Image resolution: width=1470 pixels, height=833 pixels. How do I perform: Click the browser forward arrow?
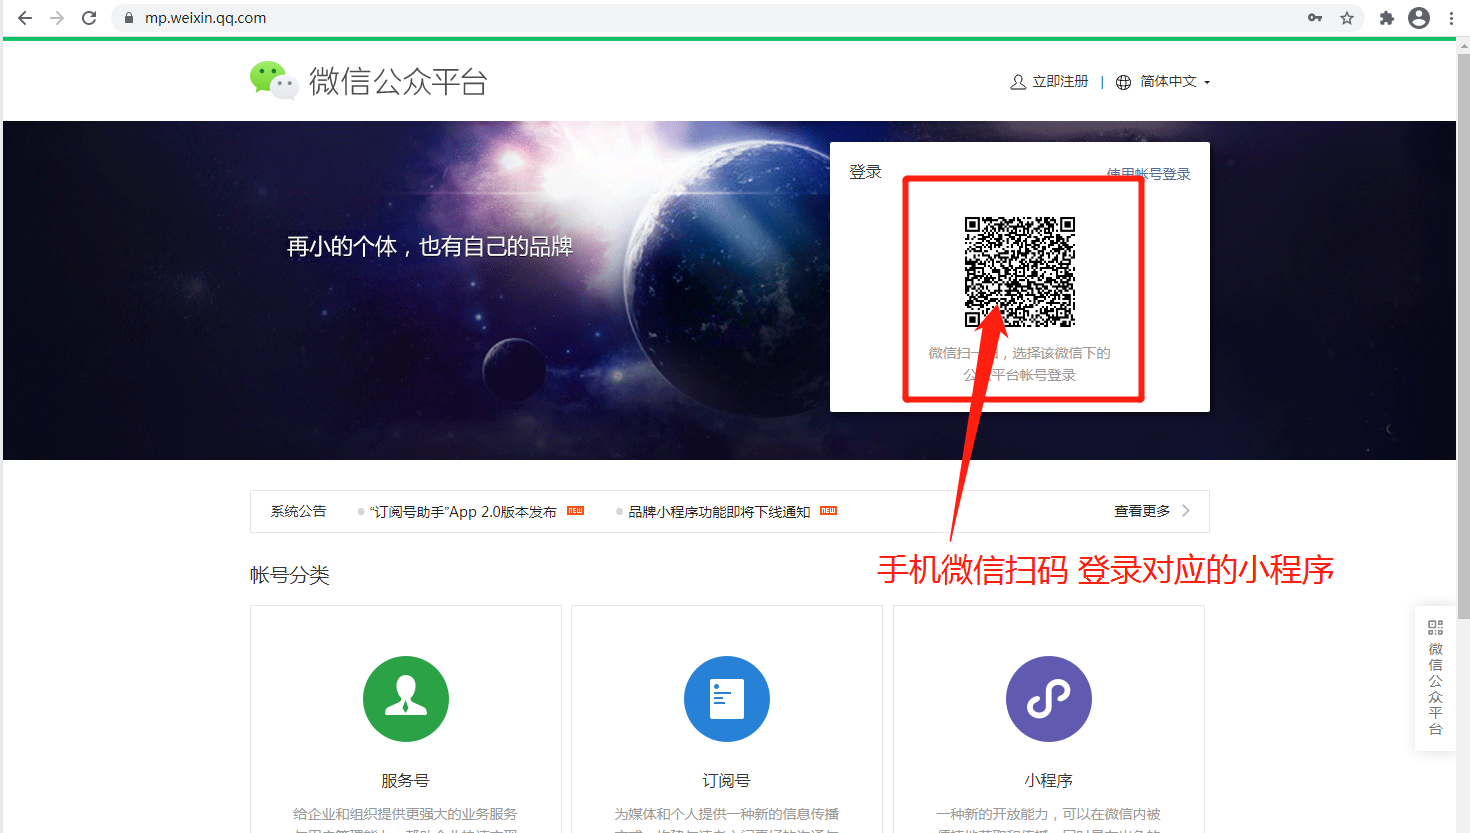click(x=57, y=18)
